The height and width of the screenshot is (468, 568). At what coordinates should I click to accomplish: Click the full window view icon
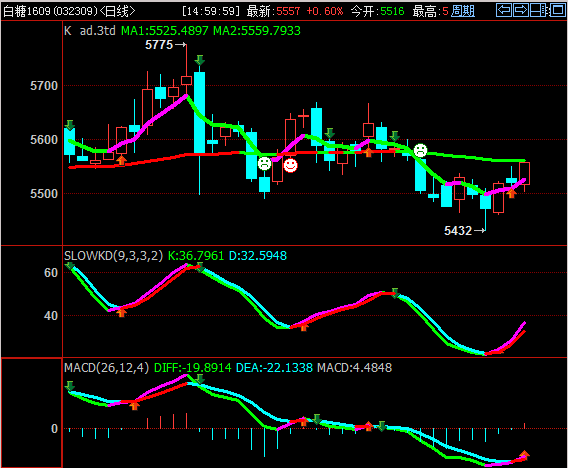click(x=557, y=10)
